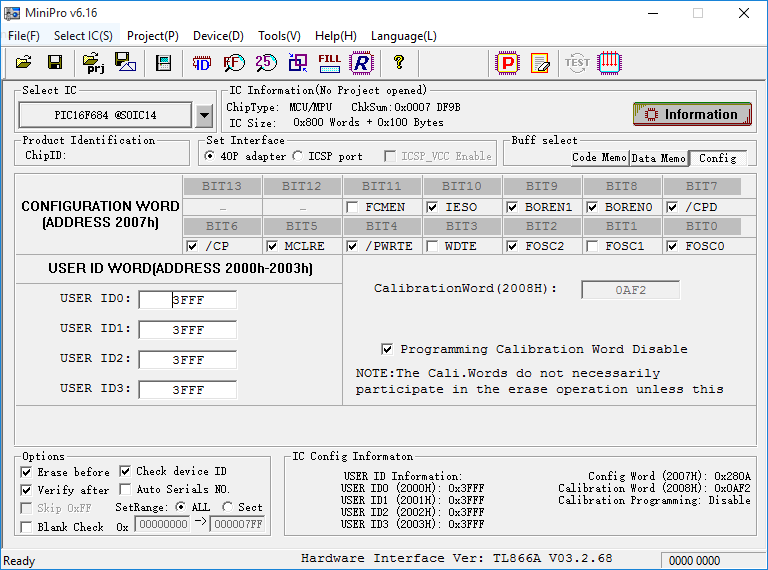
Task: Expand the Select IC dropdown arrow
Action: [204, 115]
